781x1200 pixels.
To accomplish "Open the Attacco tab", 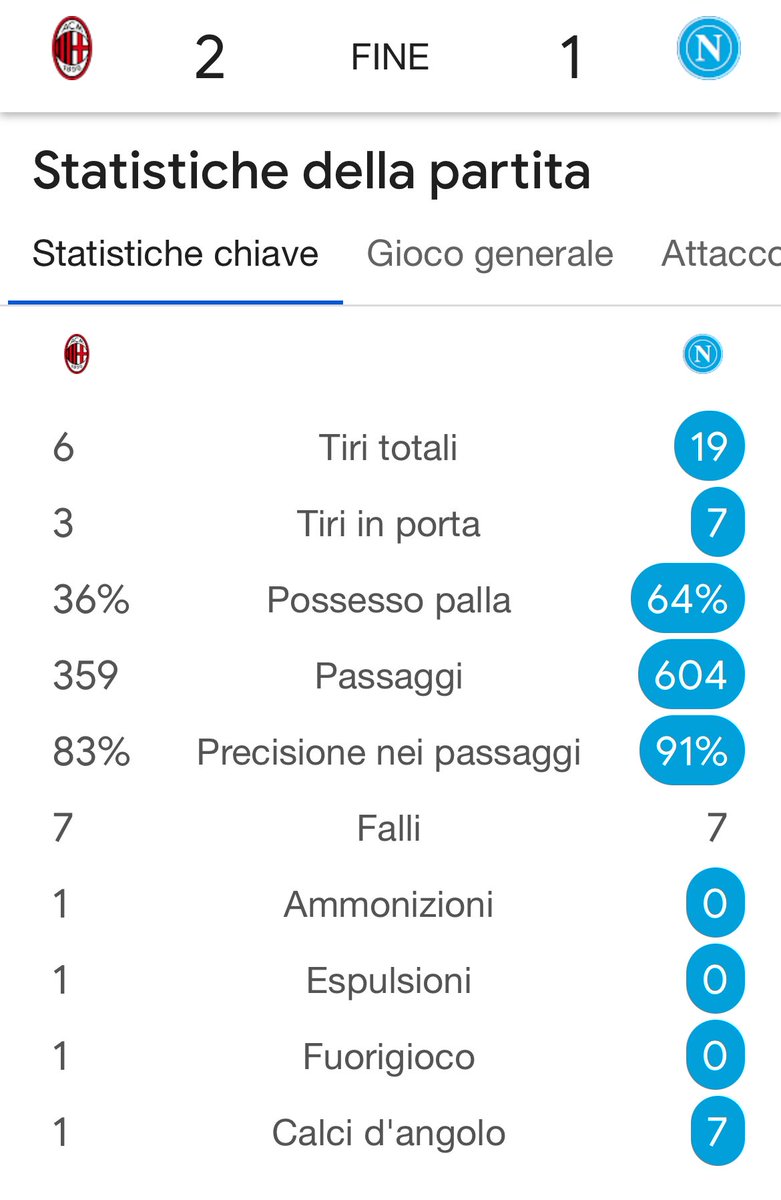I will pyautogui.click(x=720, y=254).
